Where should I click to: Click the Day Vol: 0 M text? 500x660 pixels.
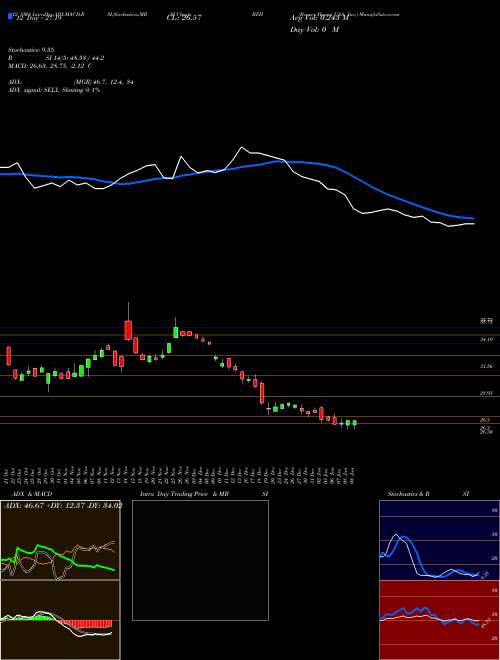pos(314,29)
